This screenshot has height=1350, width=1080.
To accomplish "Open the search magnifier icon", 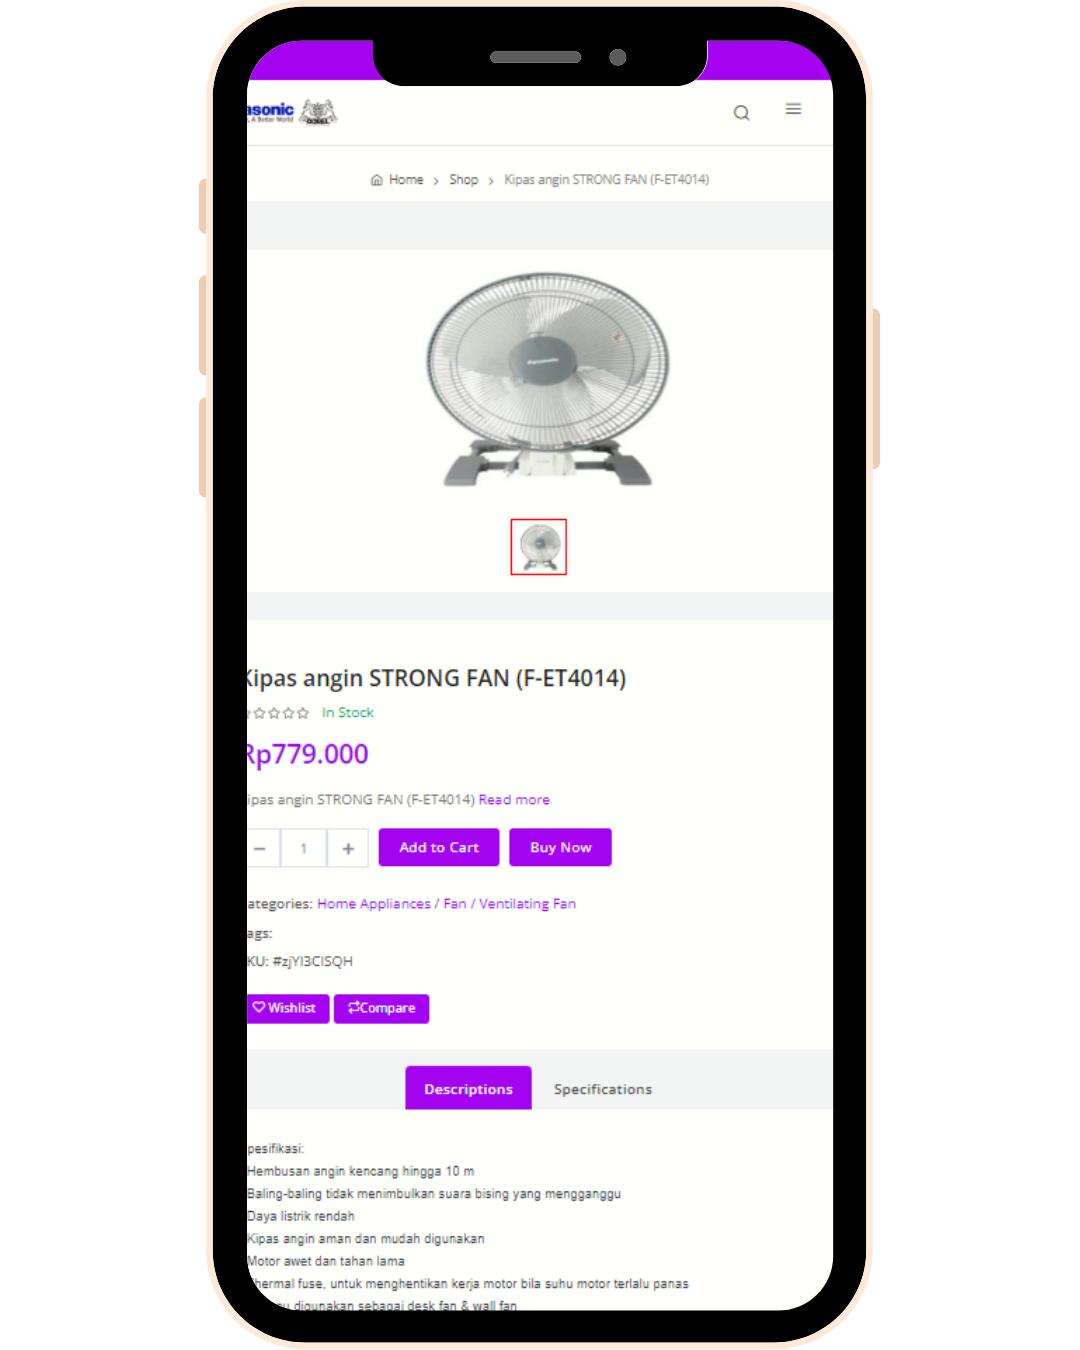I will (x=741, y=113).
